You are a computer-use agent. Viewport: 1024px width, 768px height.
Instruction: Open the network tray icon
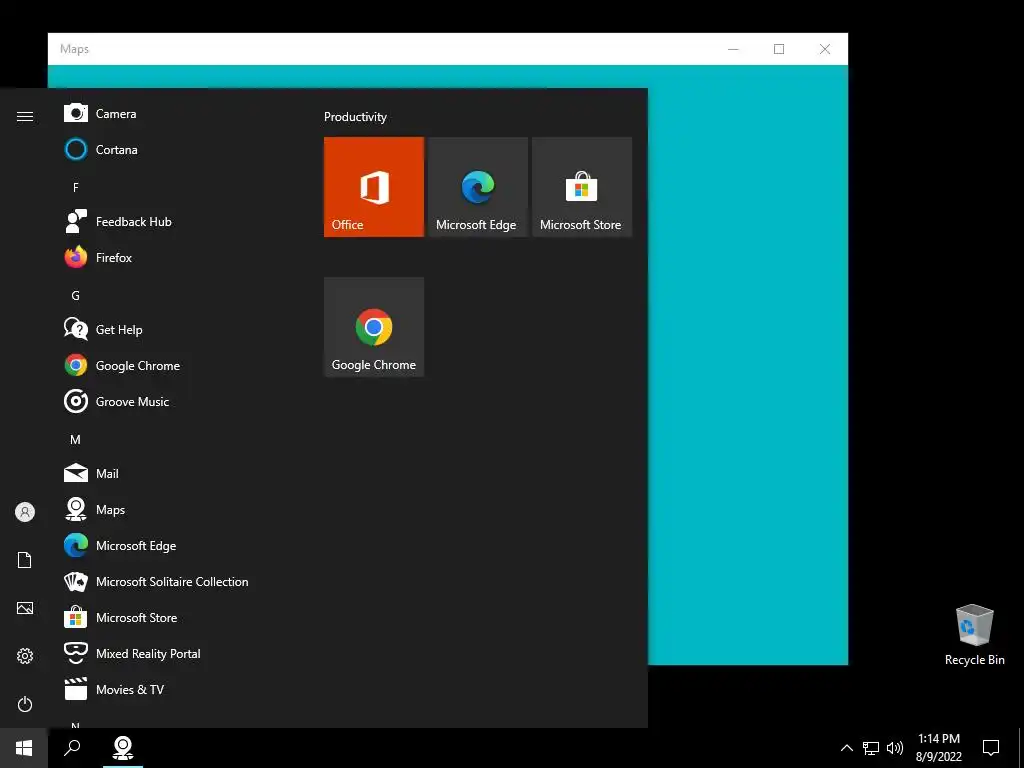tap(871, 748)
